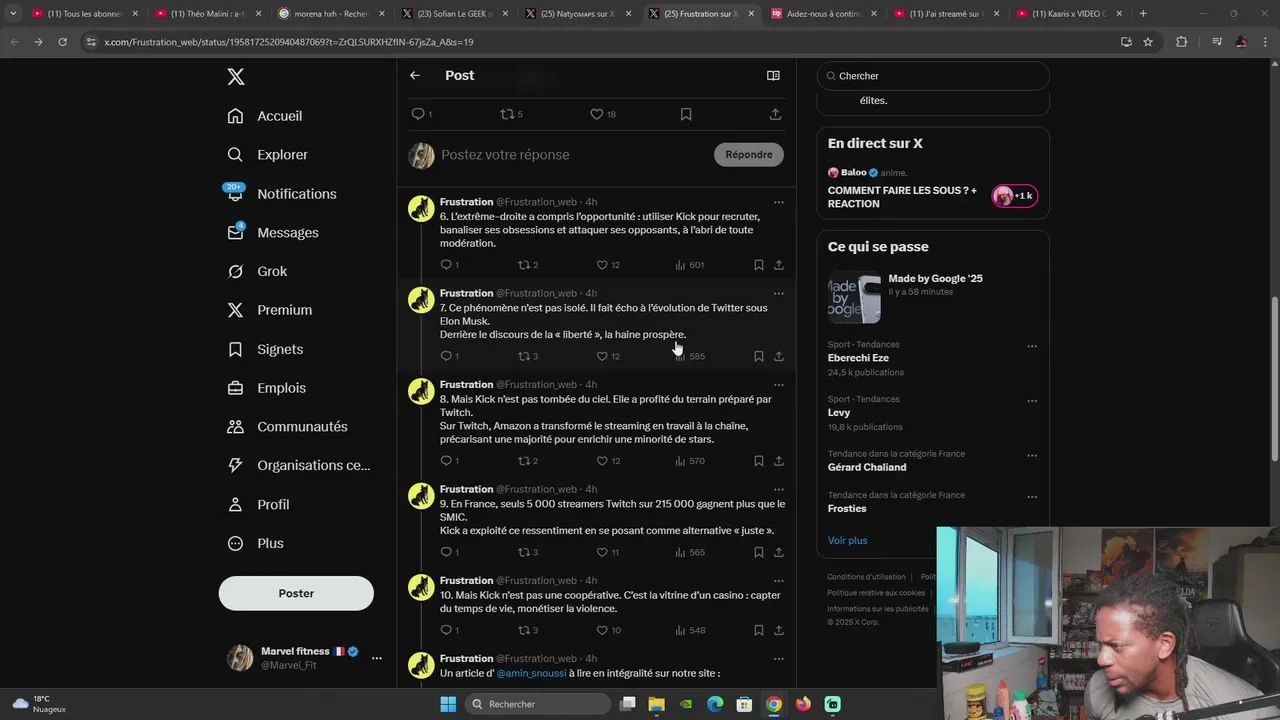Click the X logo in sidebar
Image resolution: width=1280 pixels, height=720 pixels.
235,77
